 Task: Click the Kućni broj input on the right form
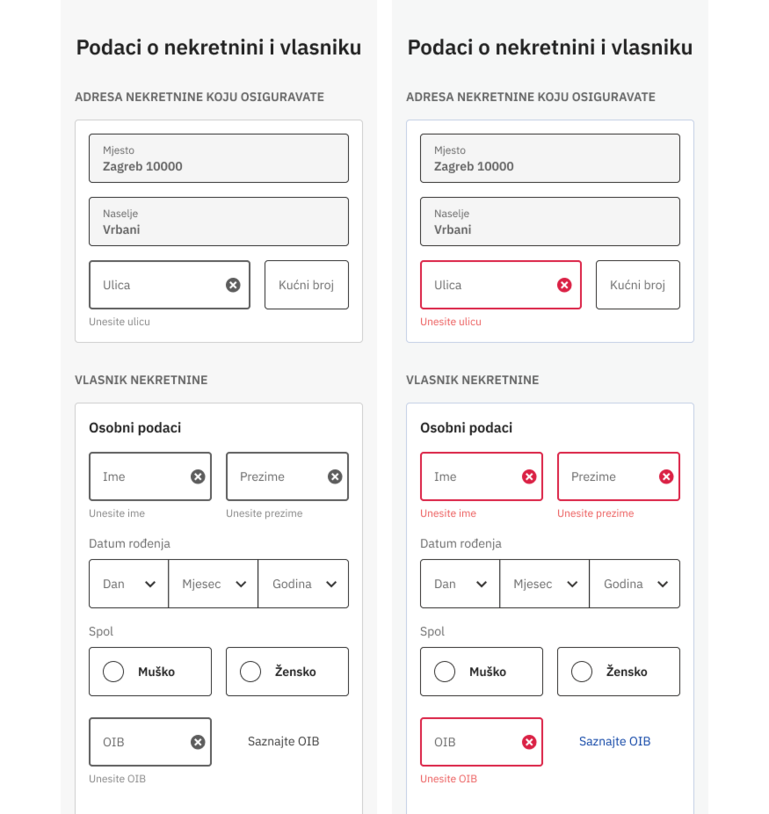tap(637, 284)
